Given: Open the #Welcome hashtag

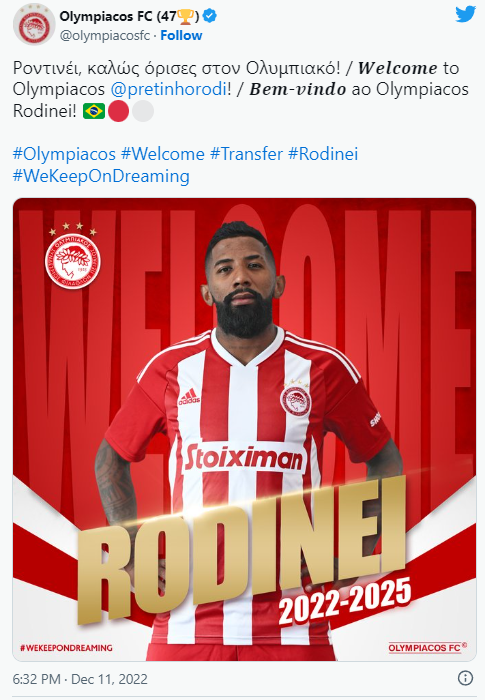Looking at the screenshot, I should tap(163, 154).
